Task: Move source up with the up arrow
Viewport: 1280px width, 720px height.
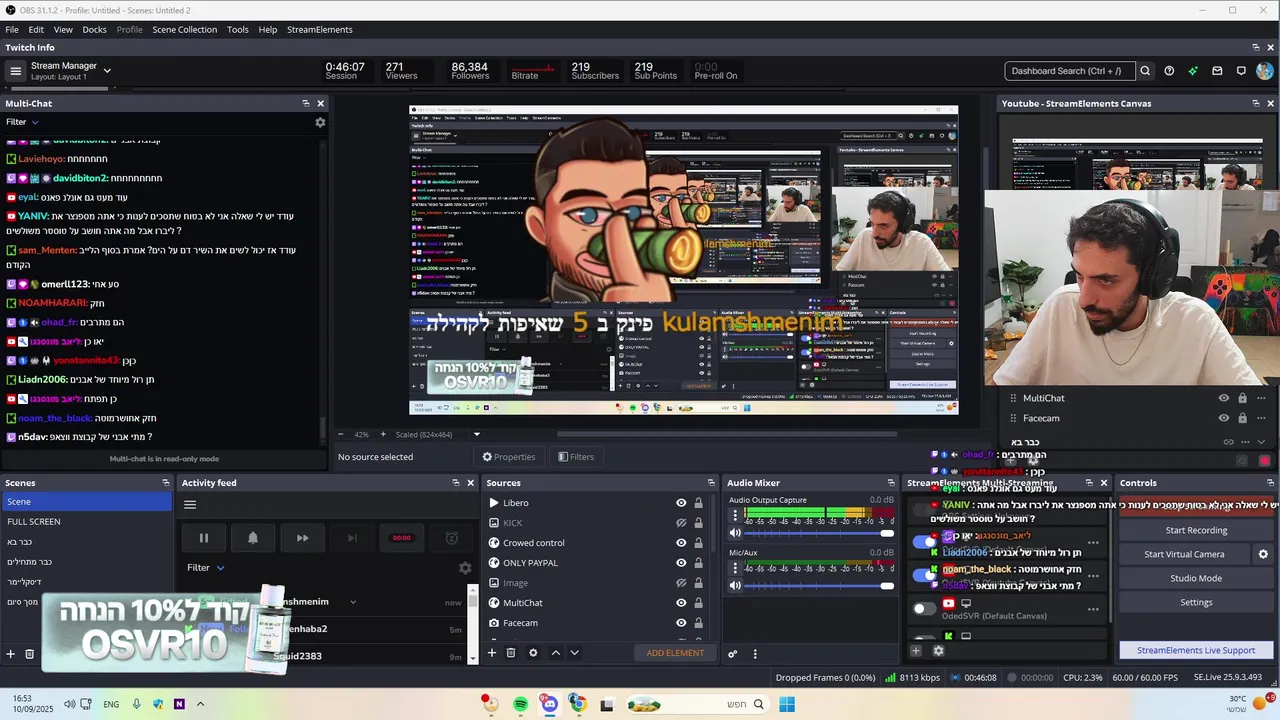Action: pyautogui.click(x=556, y=653)
